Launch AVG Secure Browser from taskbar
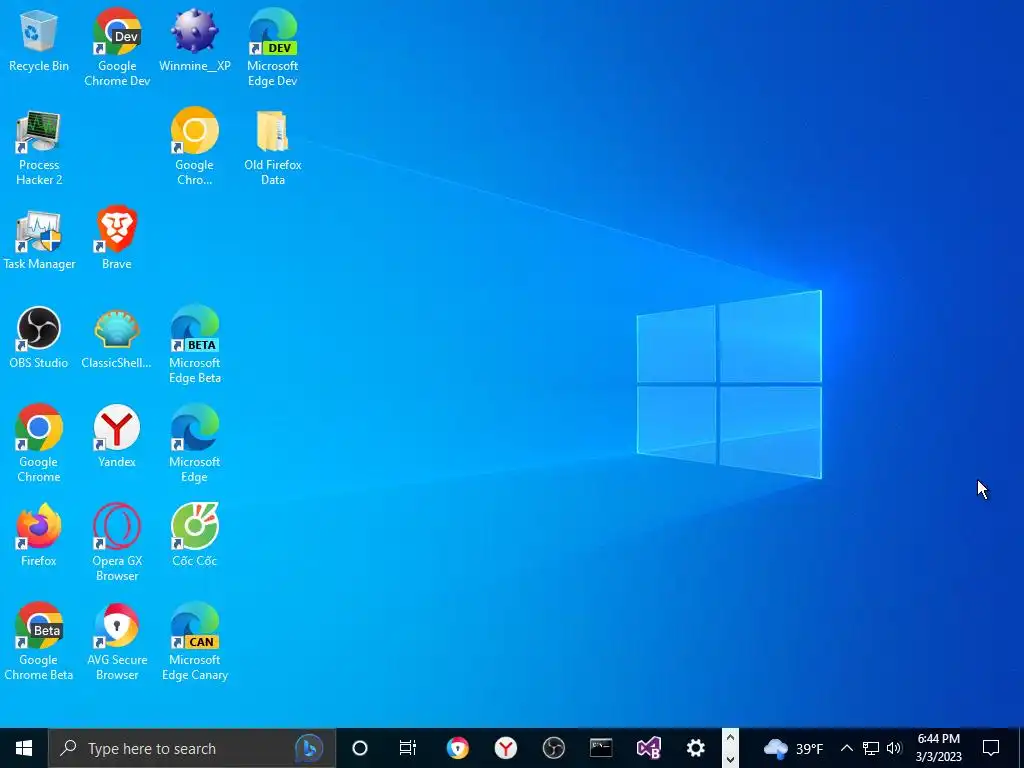This screenshot has height=768, width=1024. point(457,748)
